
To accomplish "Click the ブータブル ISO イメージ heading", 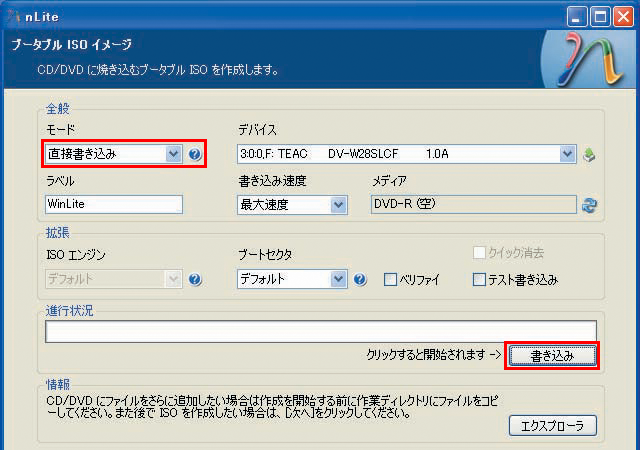I will click(x=71, y=44).
